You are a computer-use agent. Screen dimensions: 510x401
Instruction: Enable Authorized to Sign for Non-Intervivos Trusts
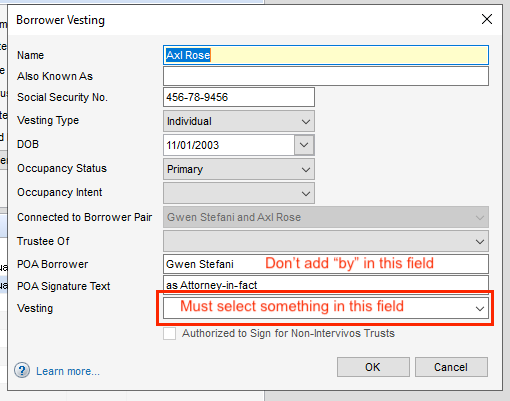[170, 333]
